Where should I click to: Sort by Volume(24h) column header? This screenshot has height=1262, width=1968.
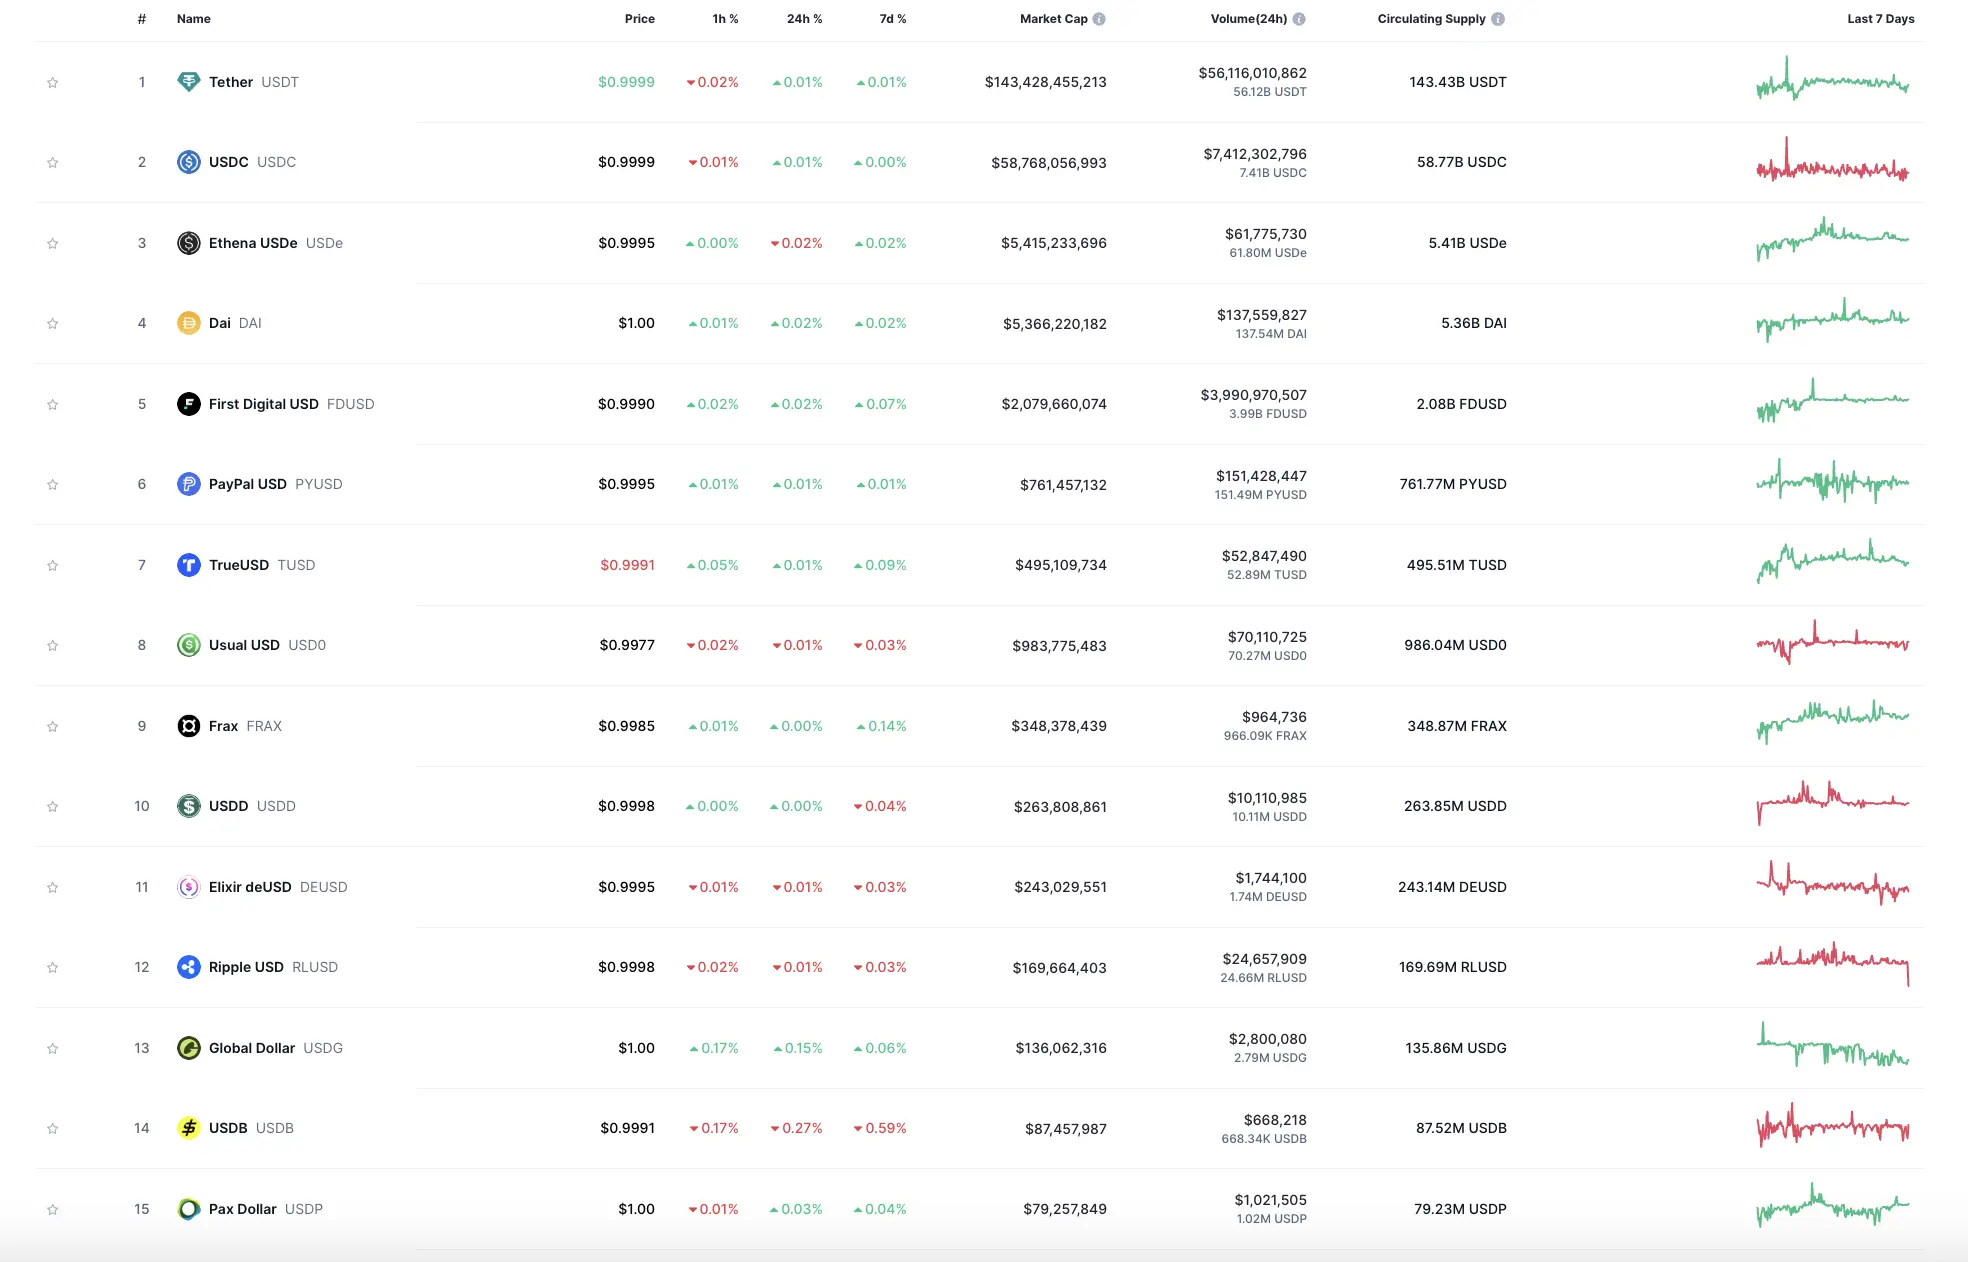point(1248,19)
